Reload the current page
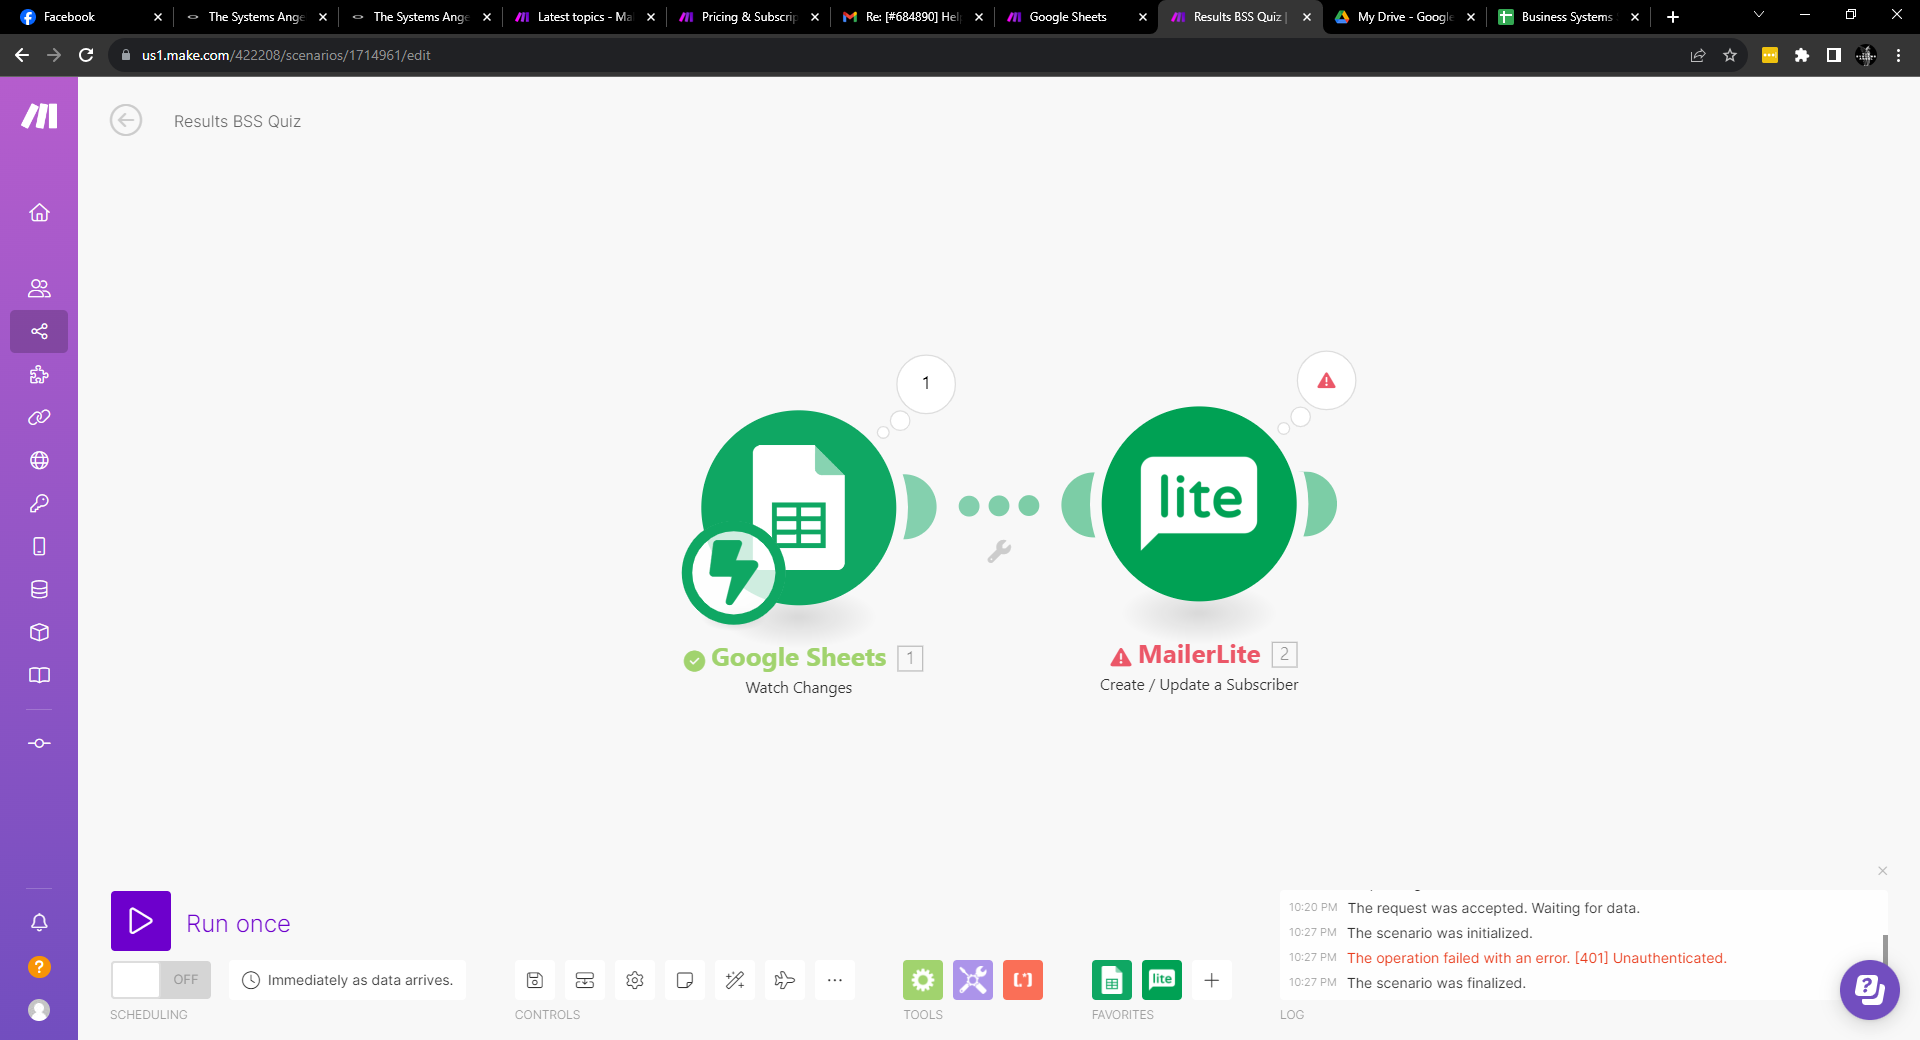Viewport: 1920px width, 1040px height. coord(86,55)
